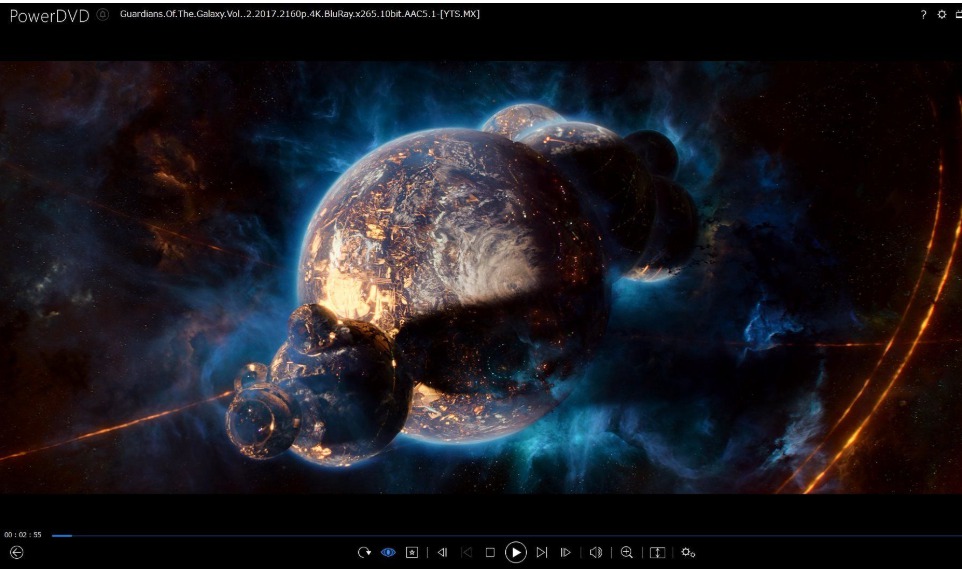This screenshot has height=569, width=962.
Task: Toggle the fit-to-screen aspect icon
Action: pyautogui.click(x=657, y=552)
